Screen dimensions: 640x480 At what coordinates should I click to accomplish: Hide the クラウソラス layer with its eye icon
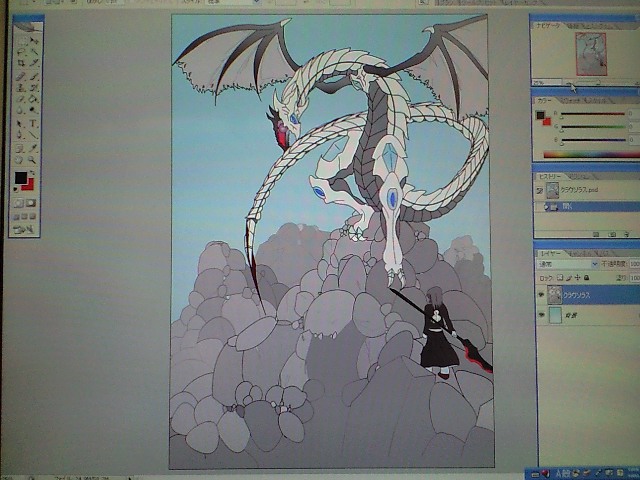click(541, 296)
